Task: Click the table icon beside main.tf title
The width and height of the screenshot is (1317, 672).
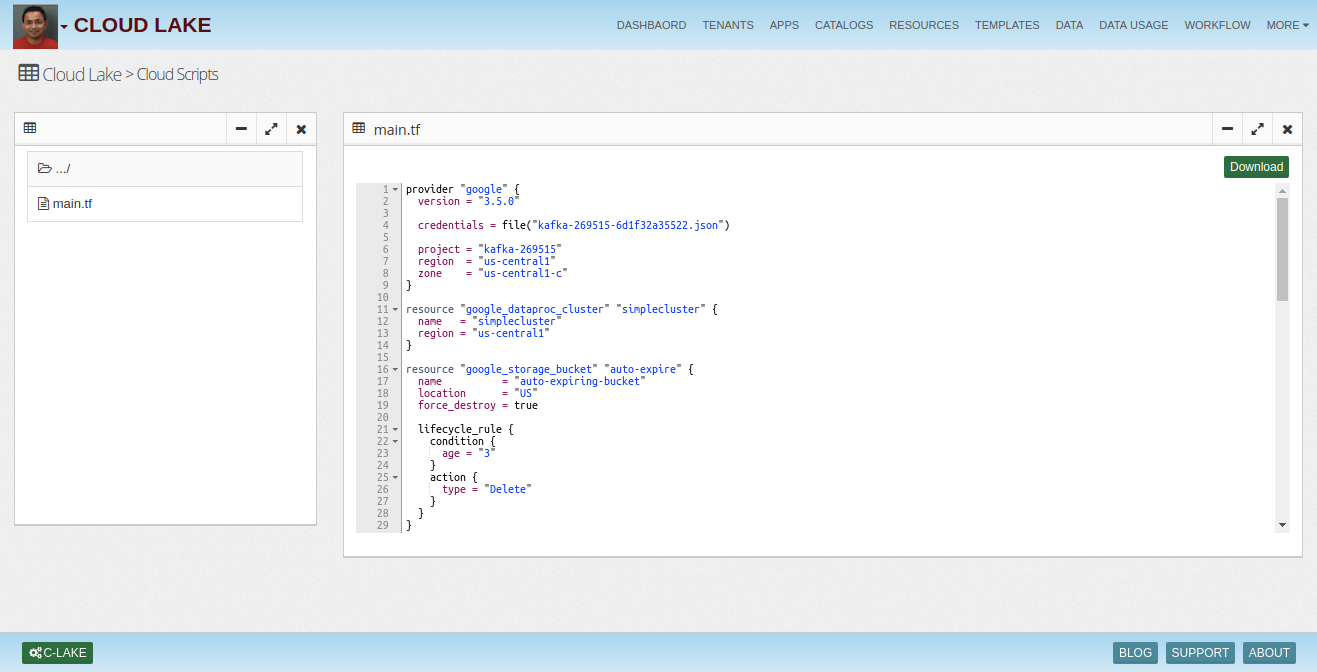Action: click(359, 128)
